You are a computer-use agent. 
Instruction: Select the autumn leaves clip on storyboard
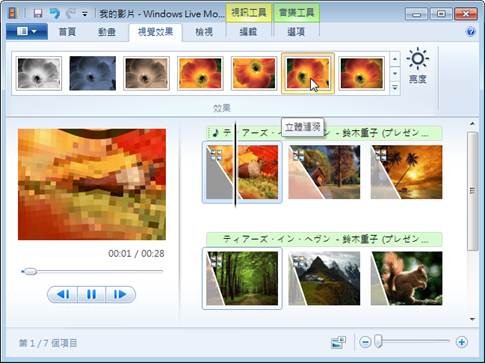click(242, 172)
